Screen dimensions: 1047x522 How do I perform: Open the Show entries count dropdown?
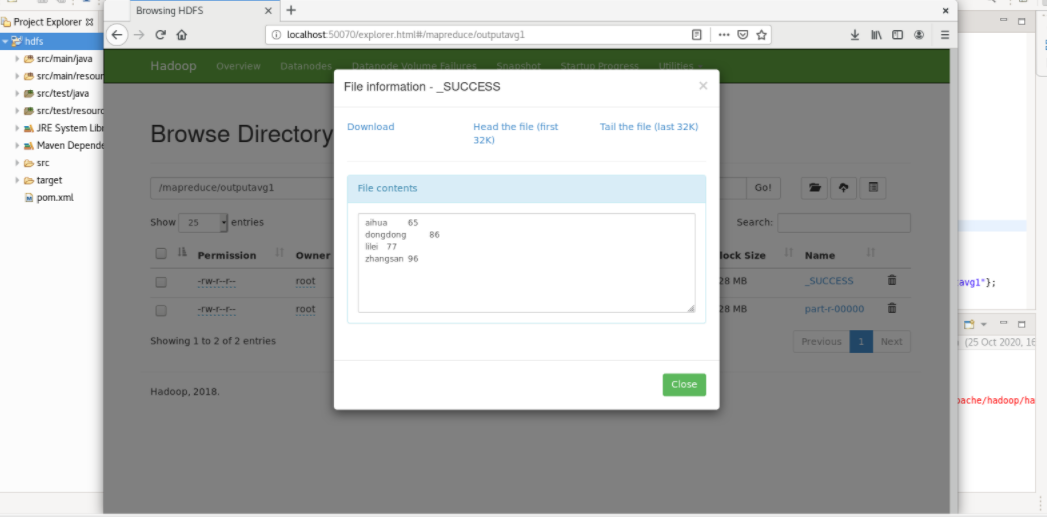click(x=207, y=222)
